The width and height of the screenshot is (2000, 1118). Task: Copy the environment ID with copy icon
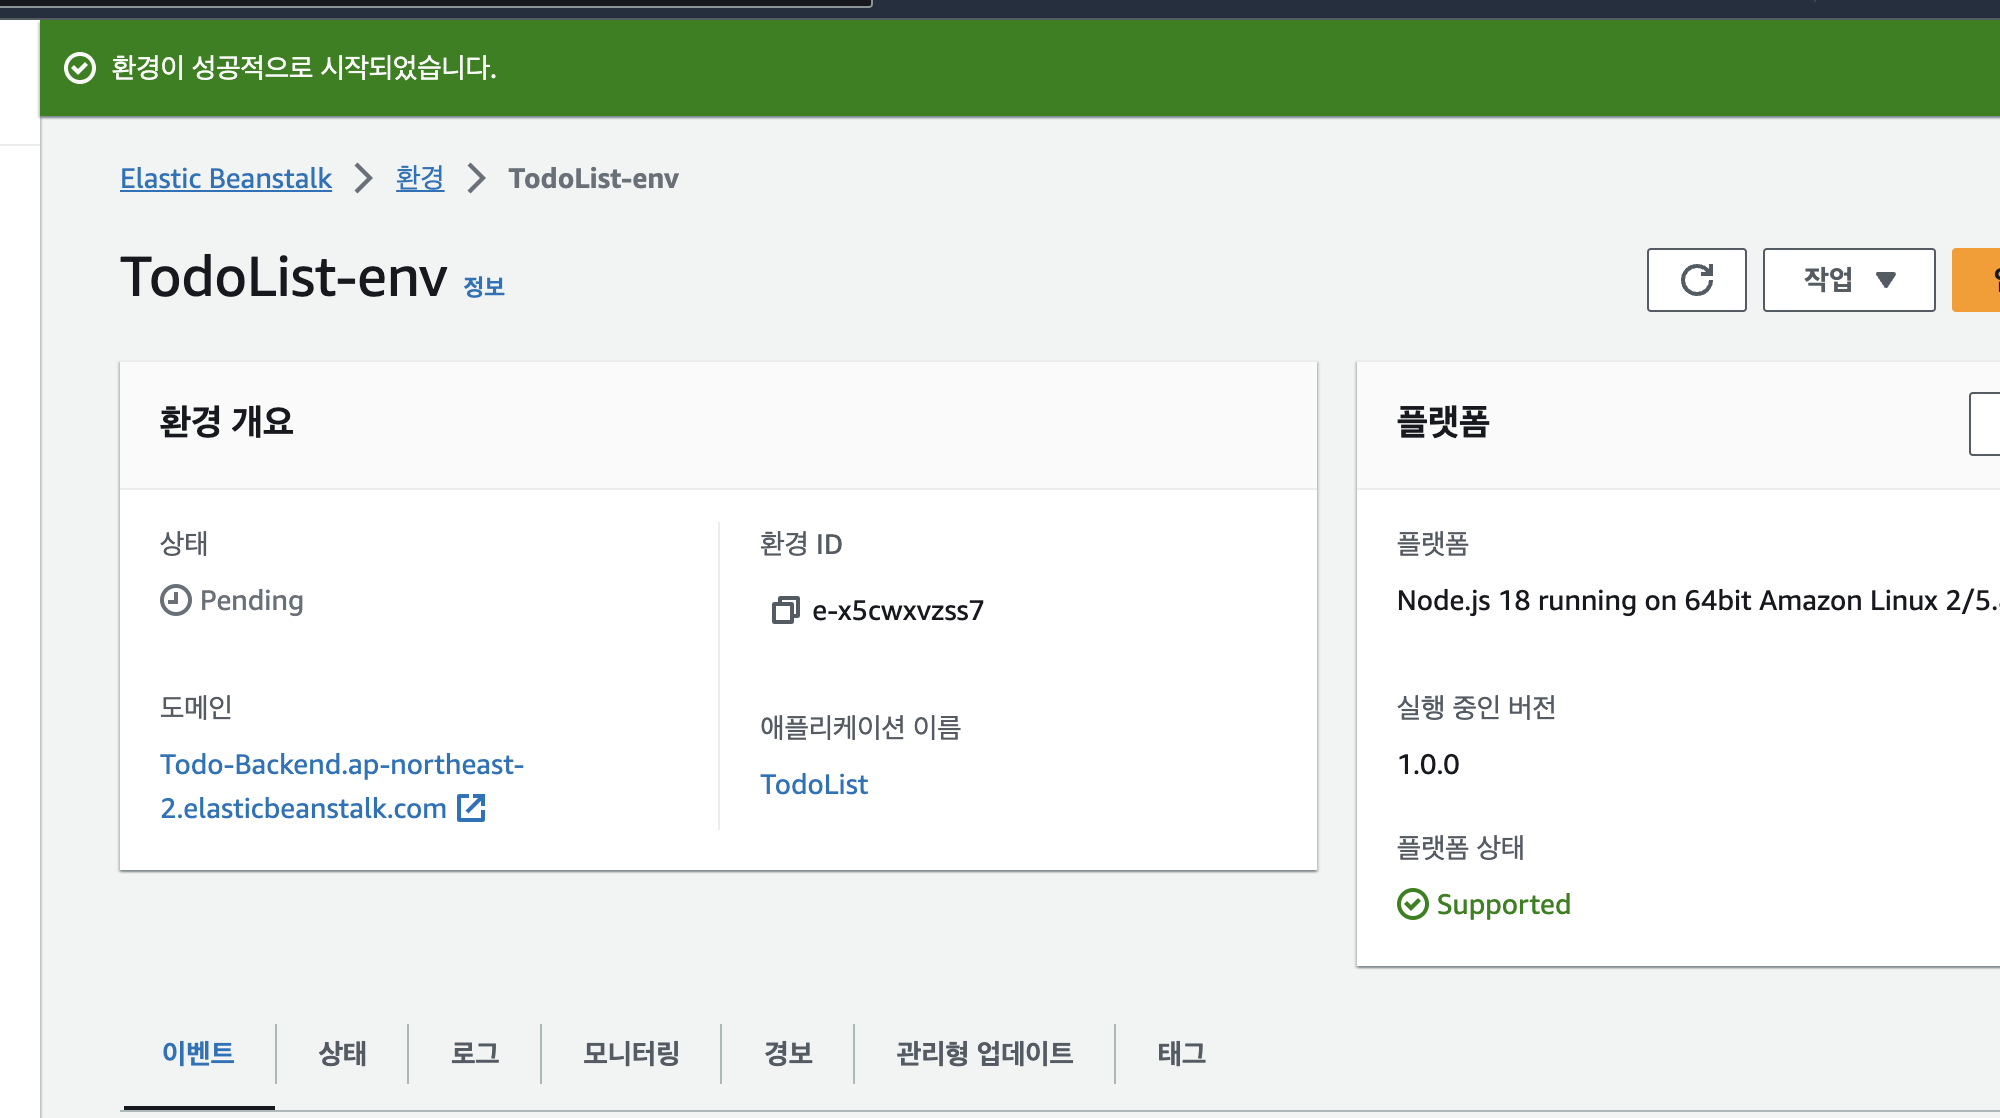[785, 610]
